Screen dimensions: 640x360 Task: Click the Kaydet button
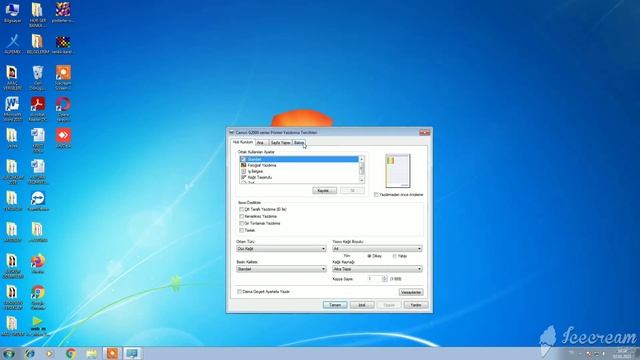[x=324, y=191]
